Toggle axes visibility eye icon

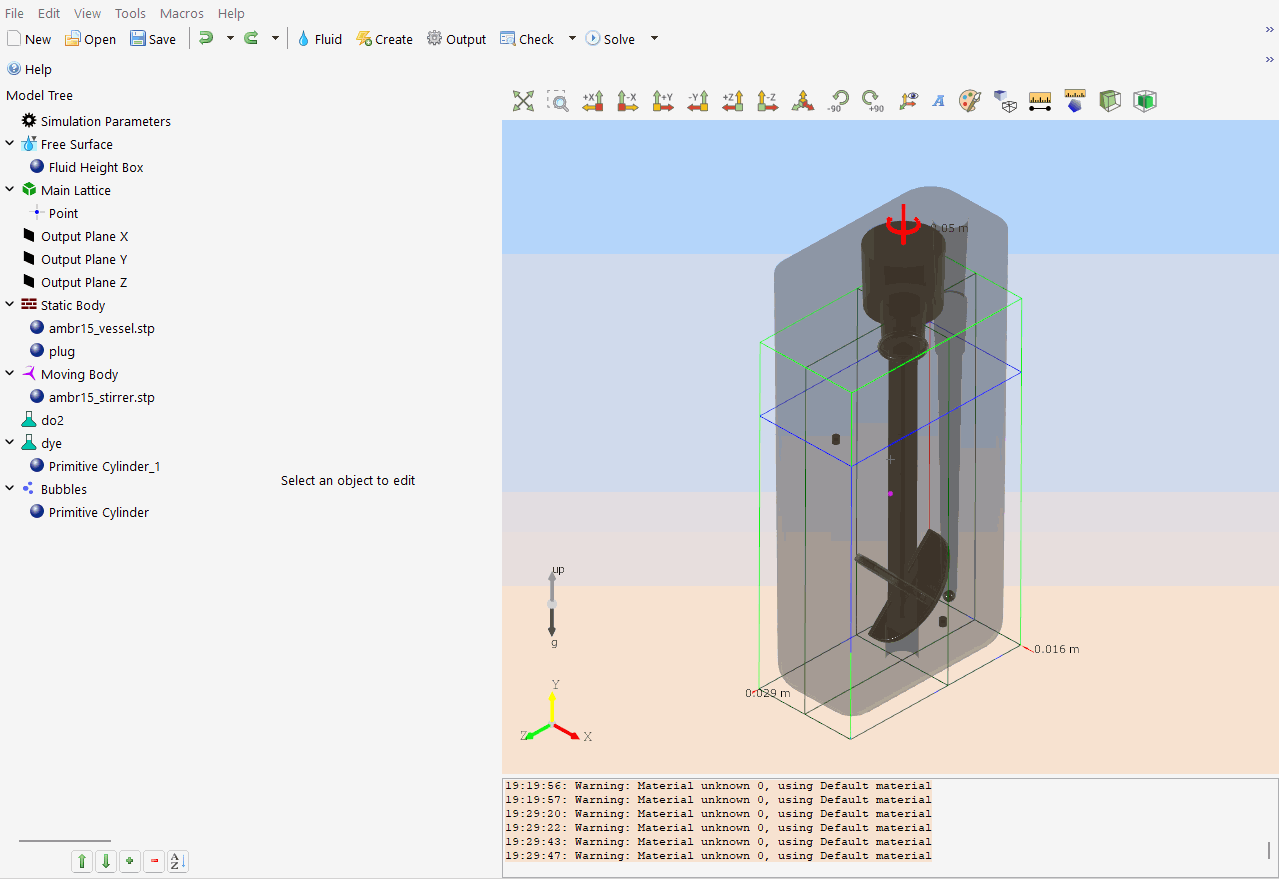click(x=907, y=100)
